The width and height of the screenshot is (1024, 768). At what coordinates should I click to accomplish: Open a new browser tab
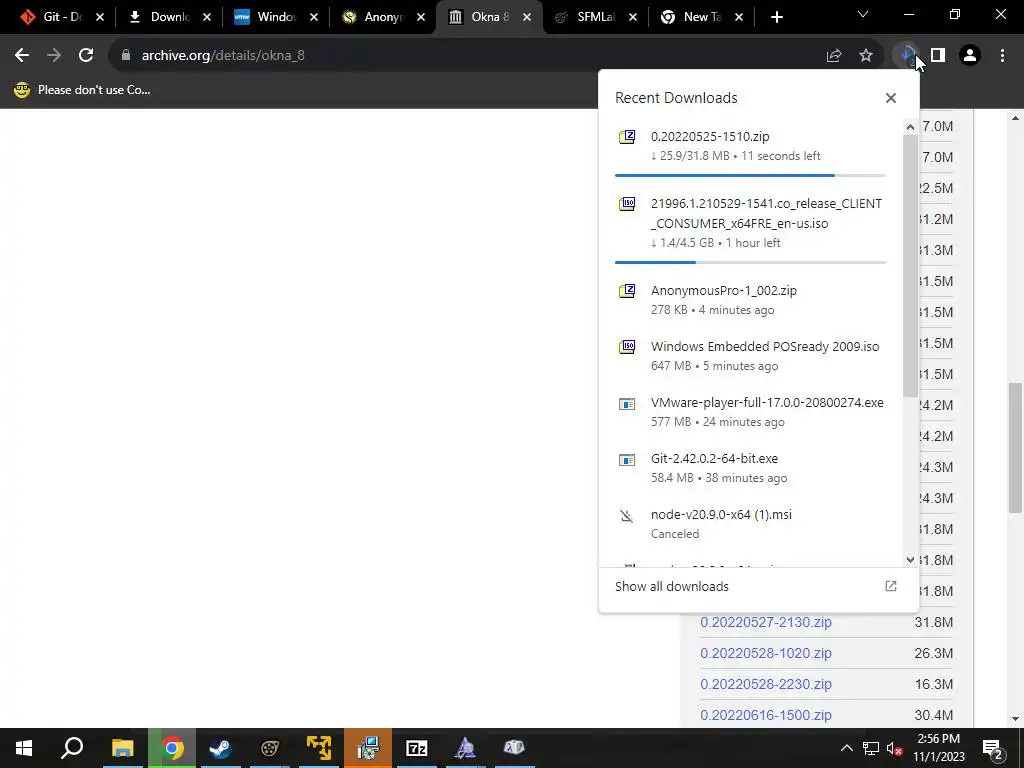coord(776,17)
